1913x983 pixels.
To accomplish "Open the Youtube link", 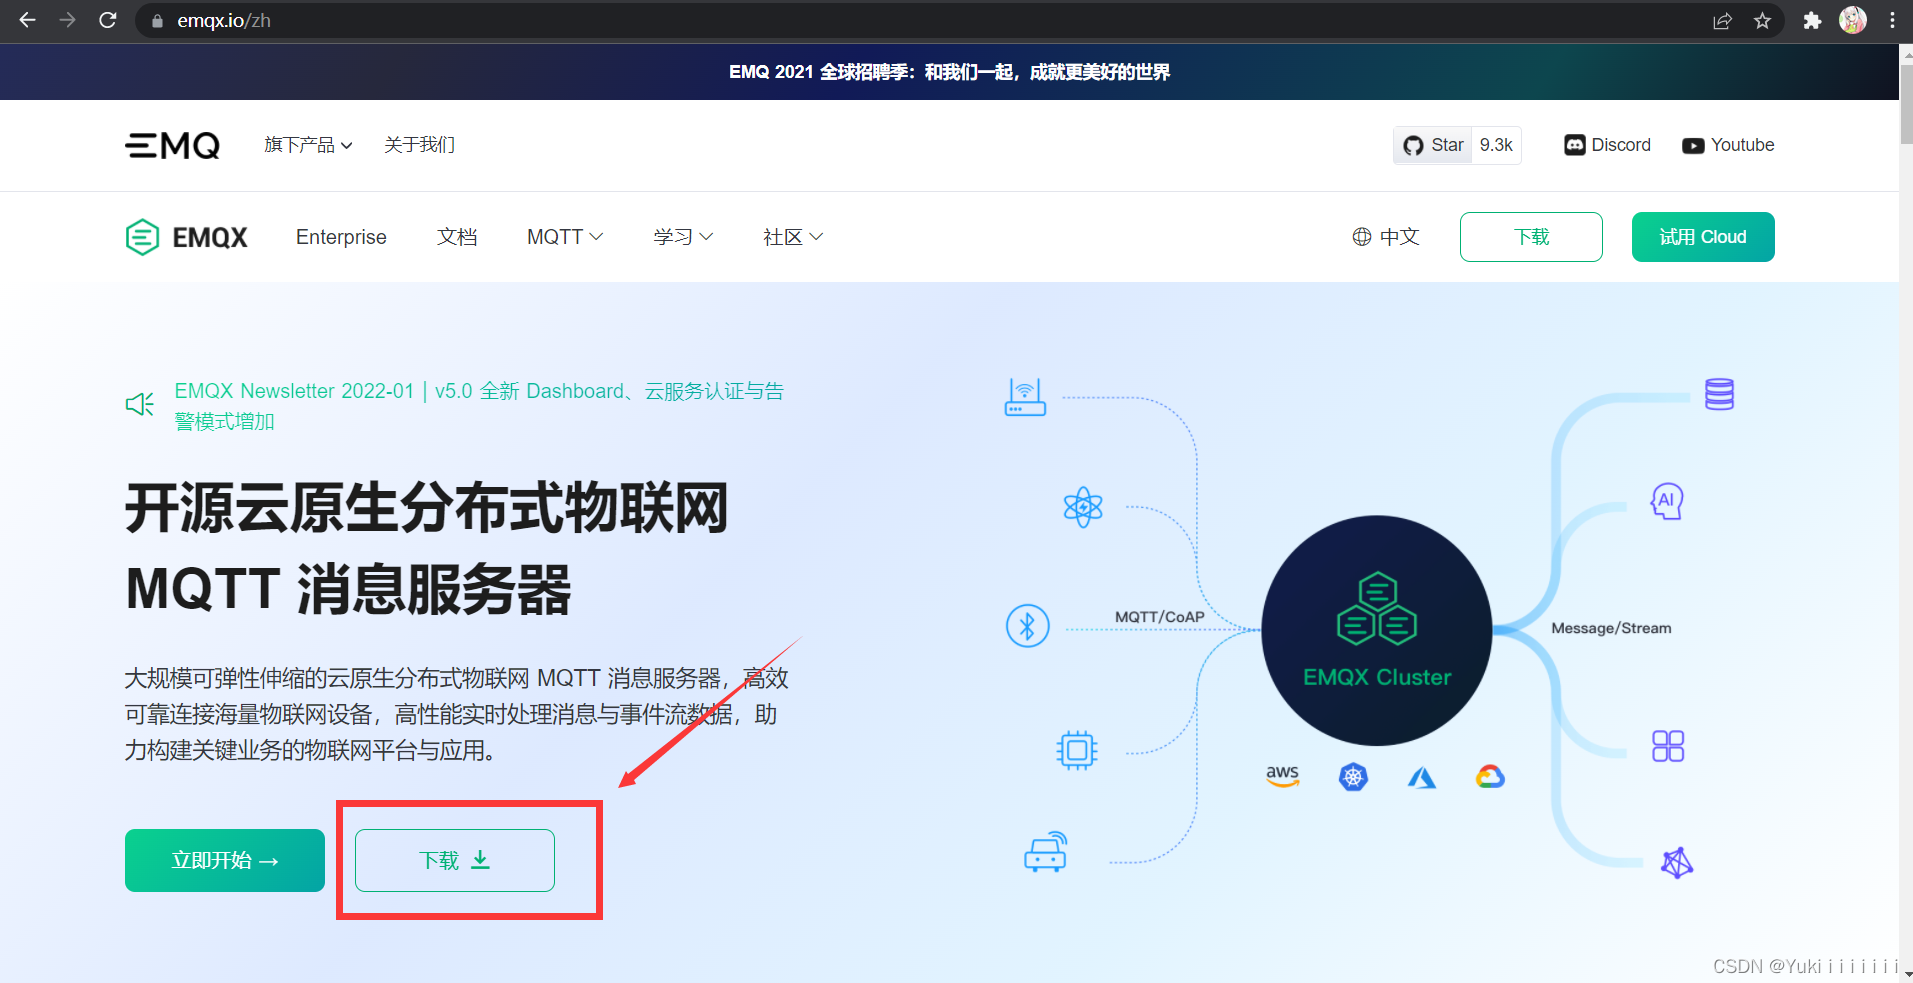I will (x=1728, y=145).
